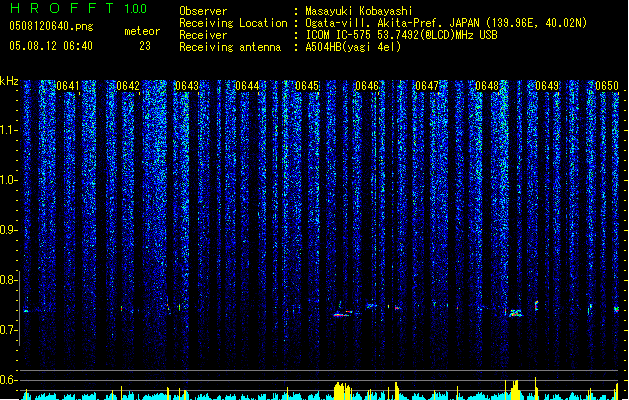This screenshot has height=400, width=629.
Task: Click the 0644 time marker
Action: point(247,86)
